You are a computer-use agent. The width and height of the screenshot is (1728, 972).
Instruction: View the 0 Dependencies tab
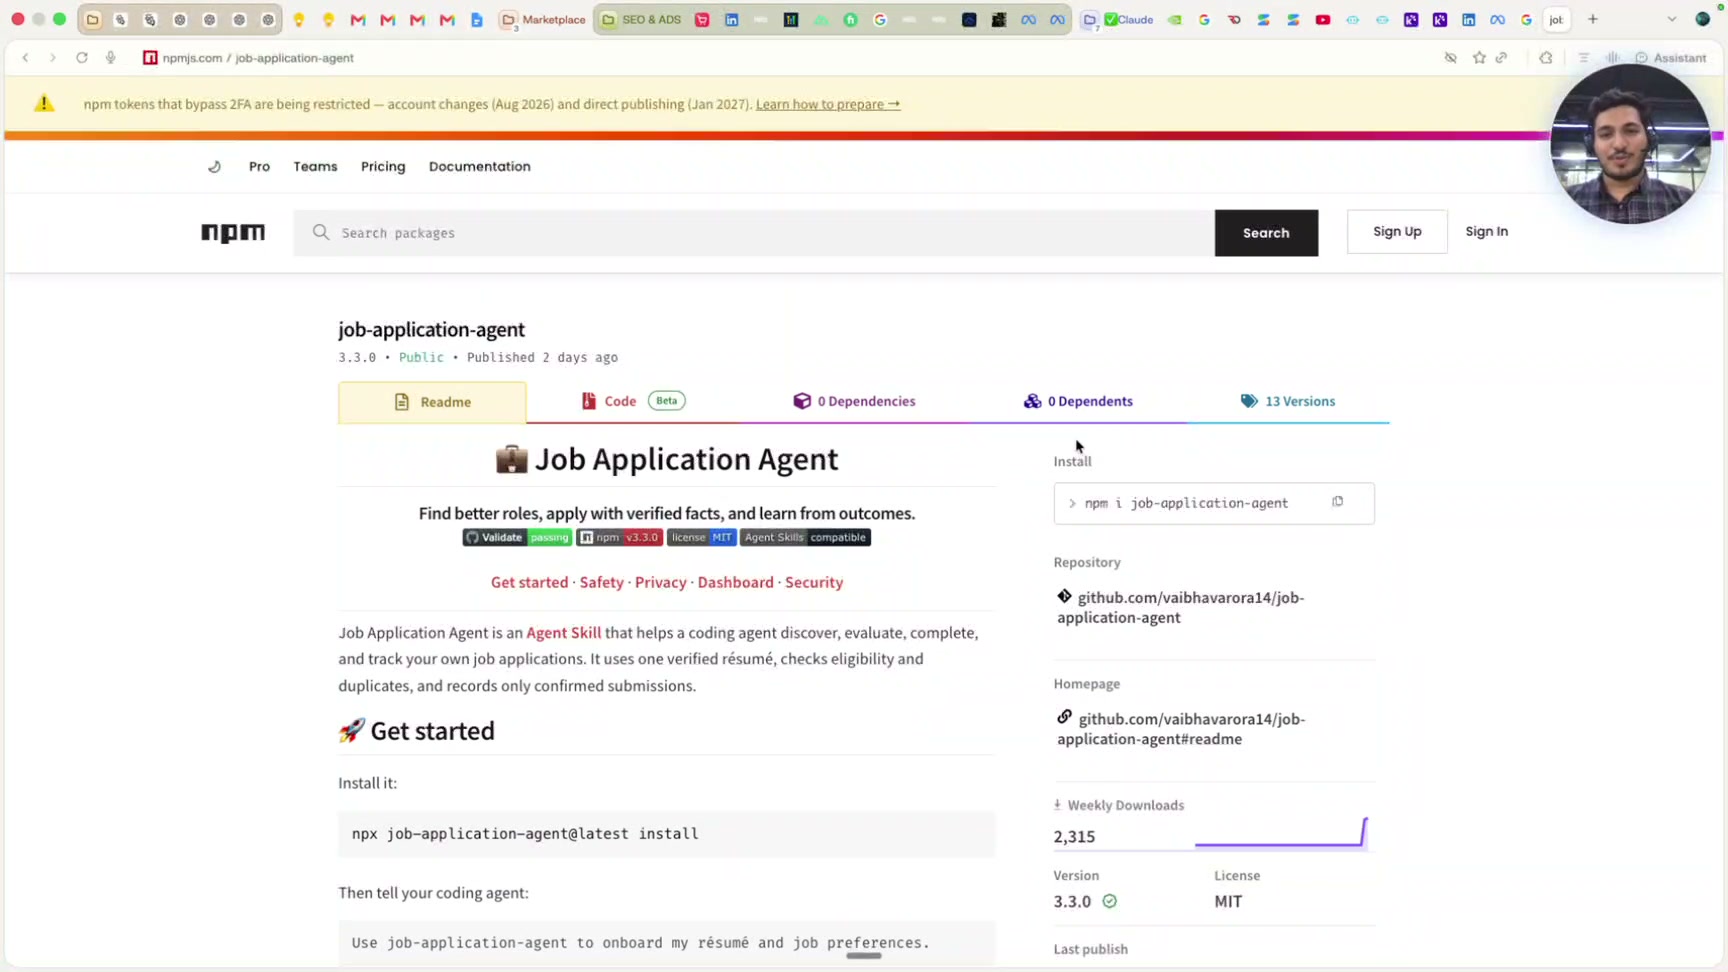coord(854,401)
